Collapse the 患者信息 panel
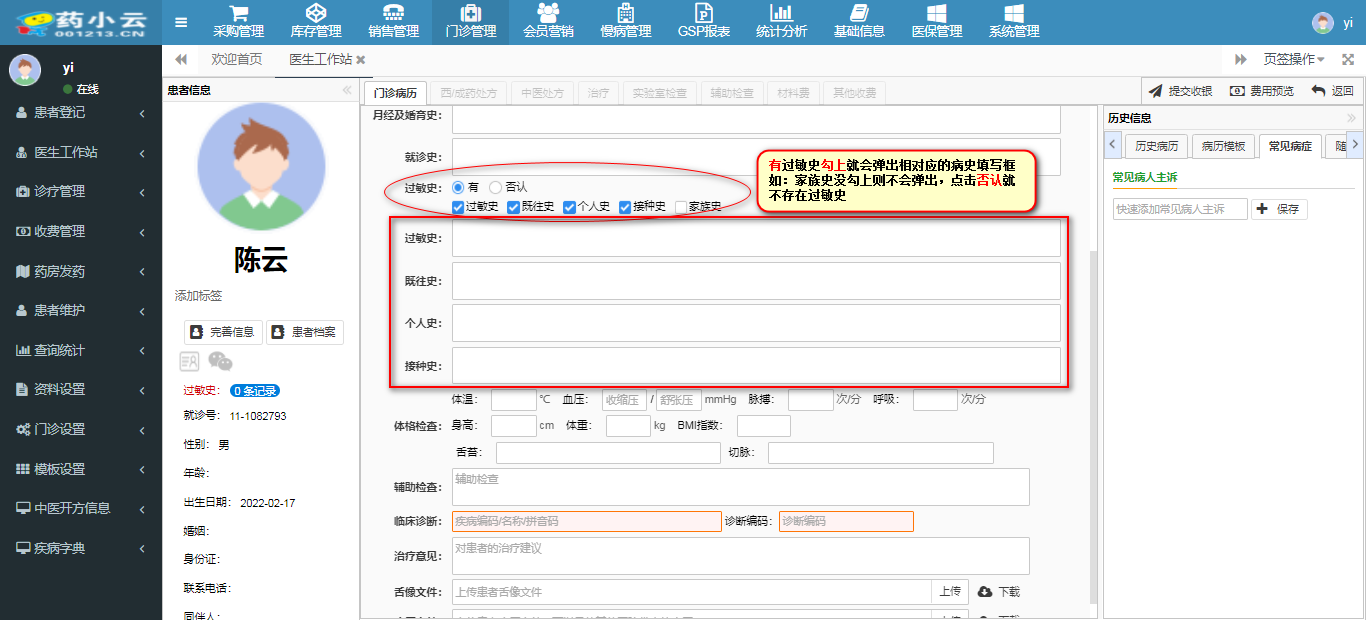Screen dimensions: 1366x622 tap(347, 90)
